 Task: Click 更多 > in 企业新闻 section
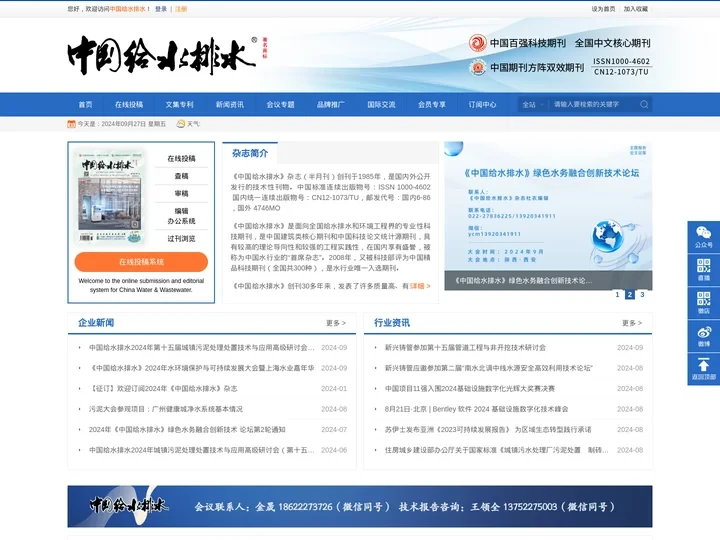[336, 323]
